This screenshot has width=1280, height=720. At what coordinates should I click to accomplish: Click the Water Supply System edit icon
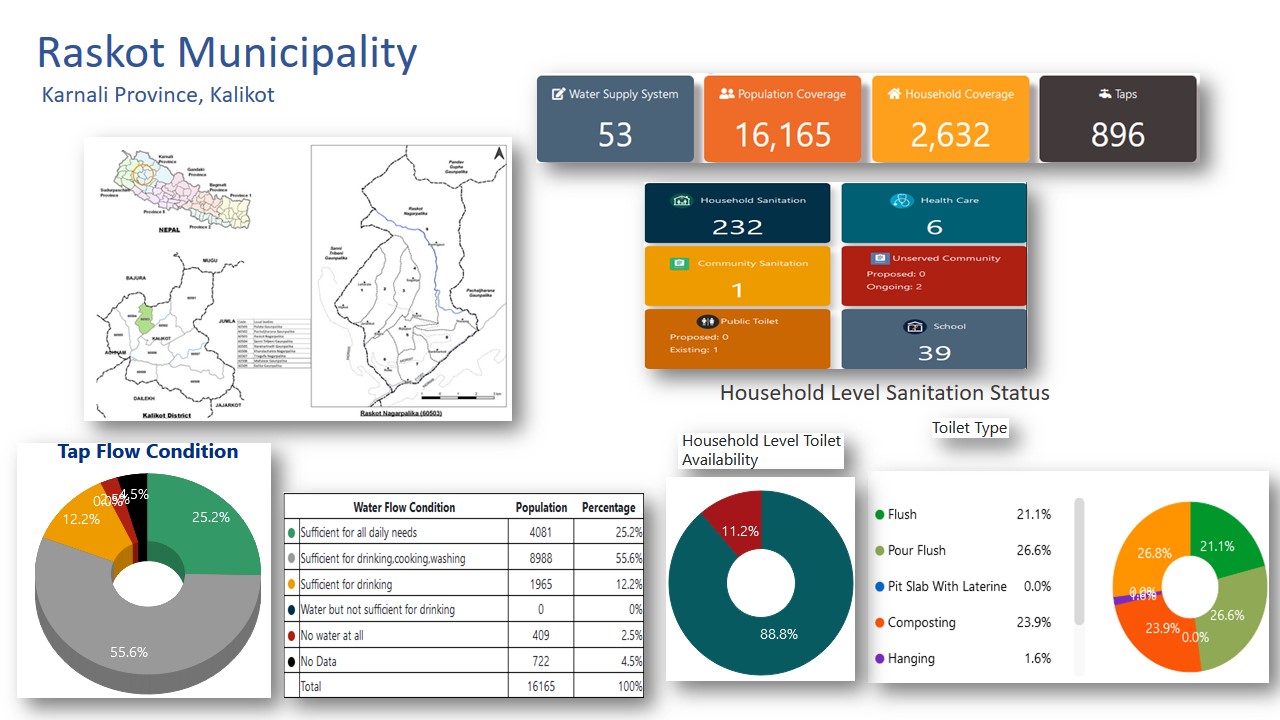(x=558, y=94)
